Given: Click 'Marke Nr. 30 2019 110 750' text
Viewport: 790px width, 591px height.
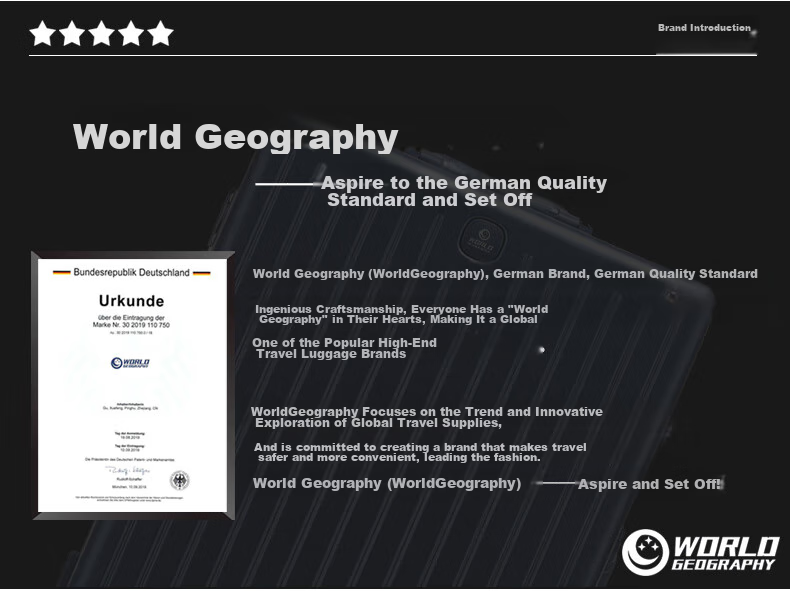Looking at the screenshot, I should pos(131,325).
